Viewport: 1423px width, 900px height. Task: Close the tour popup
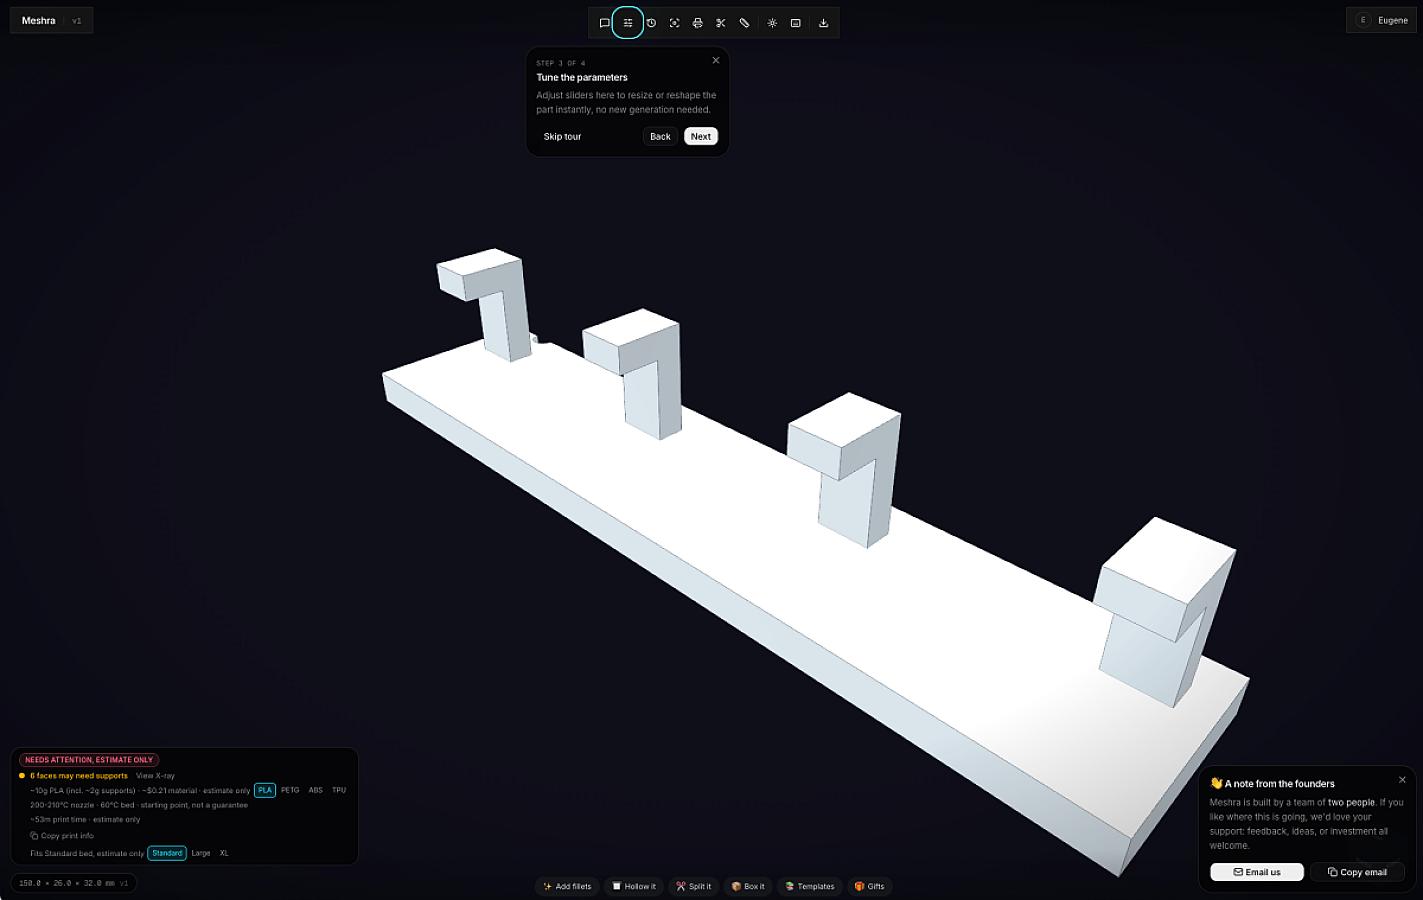715,60
